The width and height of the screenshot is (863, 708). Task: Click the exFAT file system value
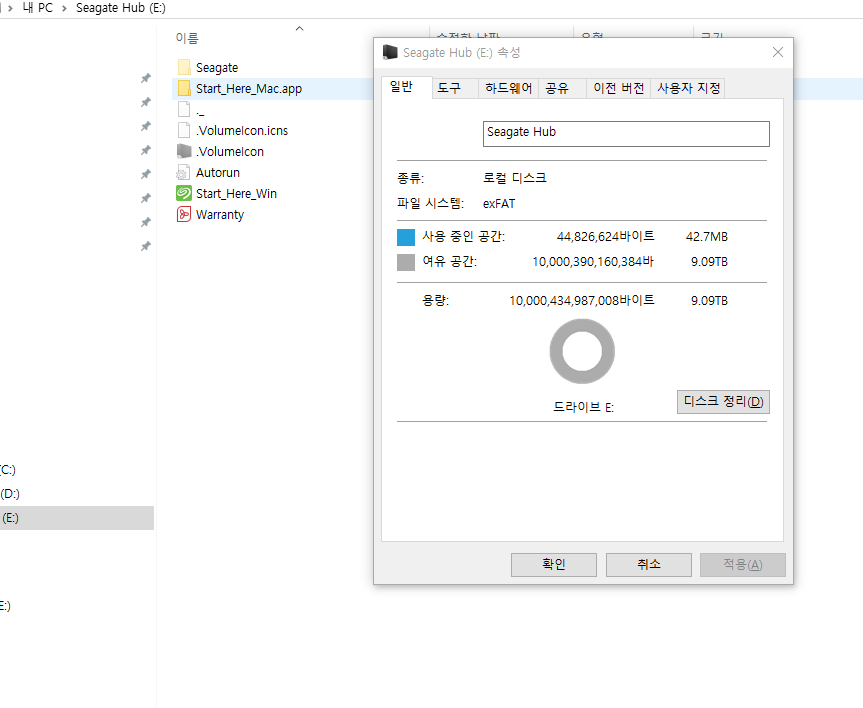499,204
